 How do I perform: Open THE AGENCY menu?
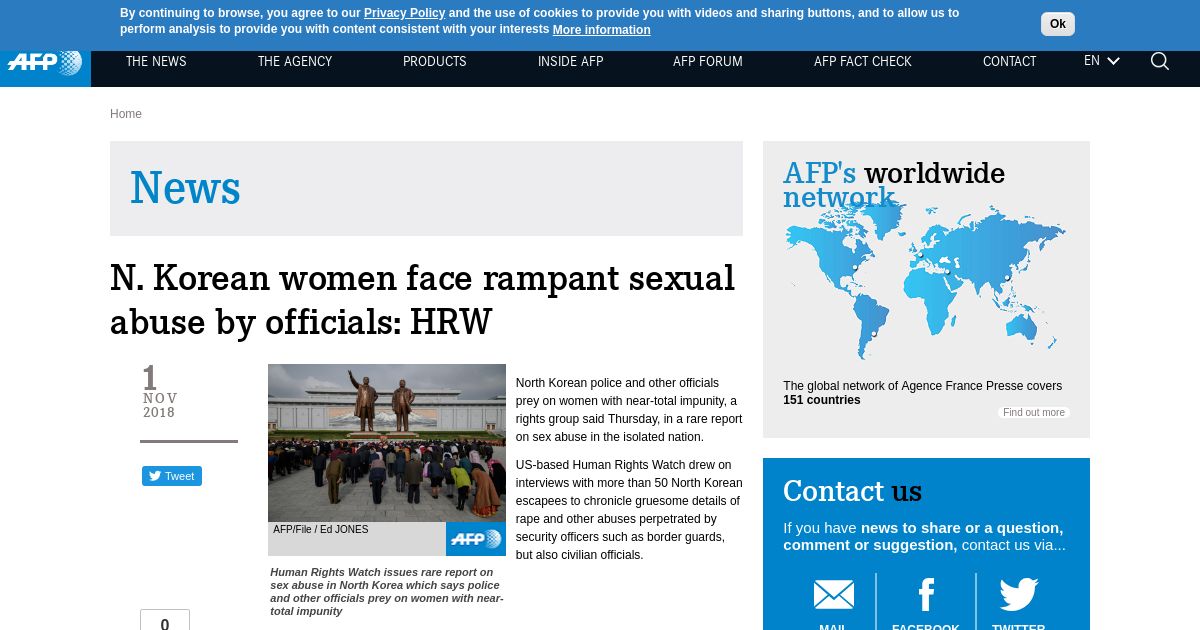[x=295, y=62]
